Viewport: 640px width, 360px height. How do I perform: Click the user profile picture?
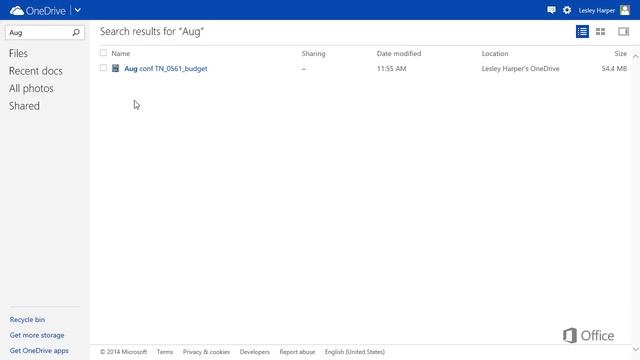[624, 10]
